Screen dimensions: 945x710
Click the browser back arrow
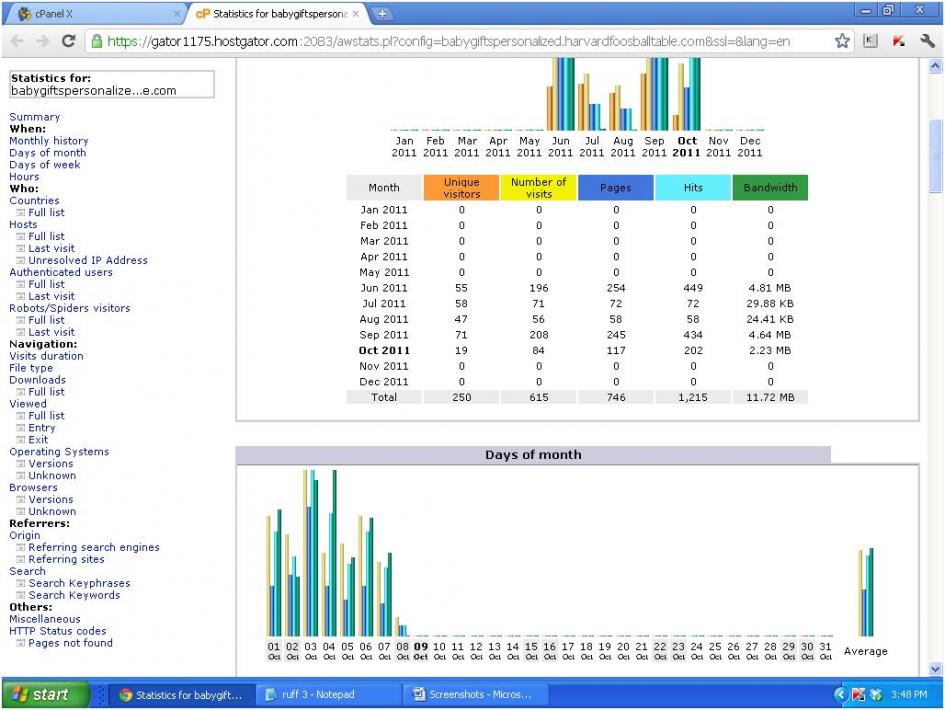(16, 42)
